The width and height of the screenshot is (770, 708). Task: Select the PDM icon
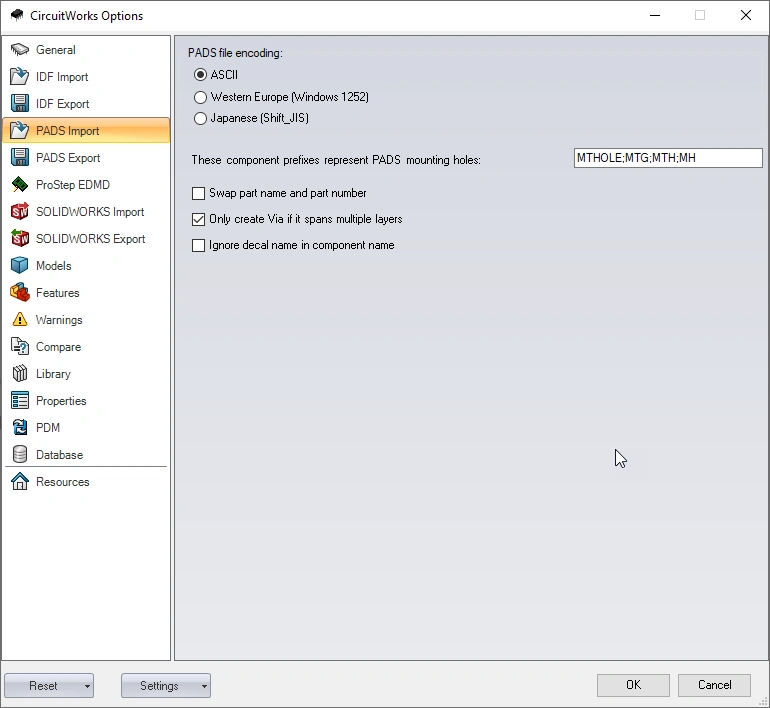click(20, 428)
